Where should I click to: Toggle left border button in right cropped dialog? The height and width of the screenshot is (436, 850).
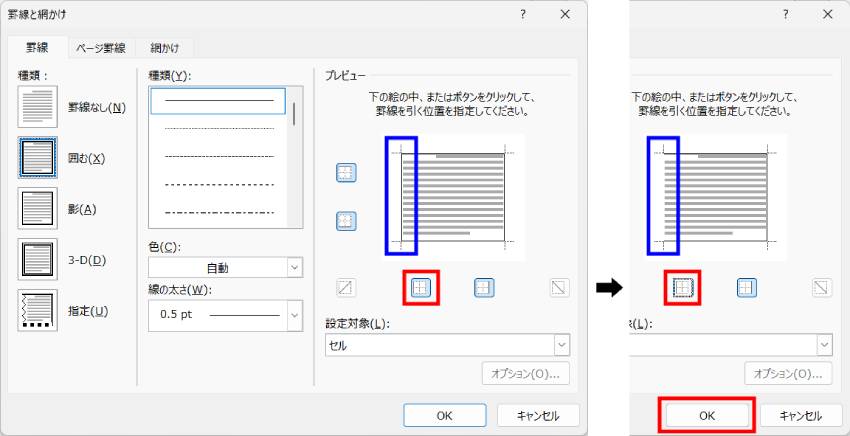click(682, 288)
